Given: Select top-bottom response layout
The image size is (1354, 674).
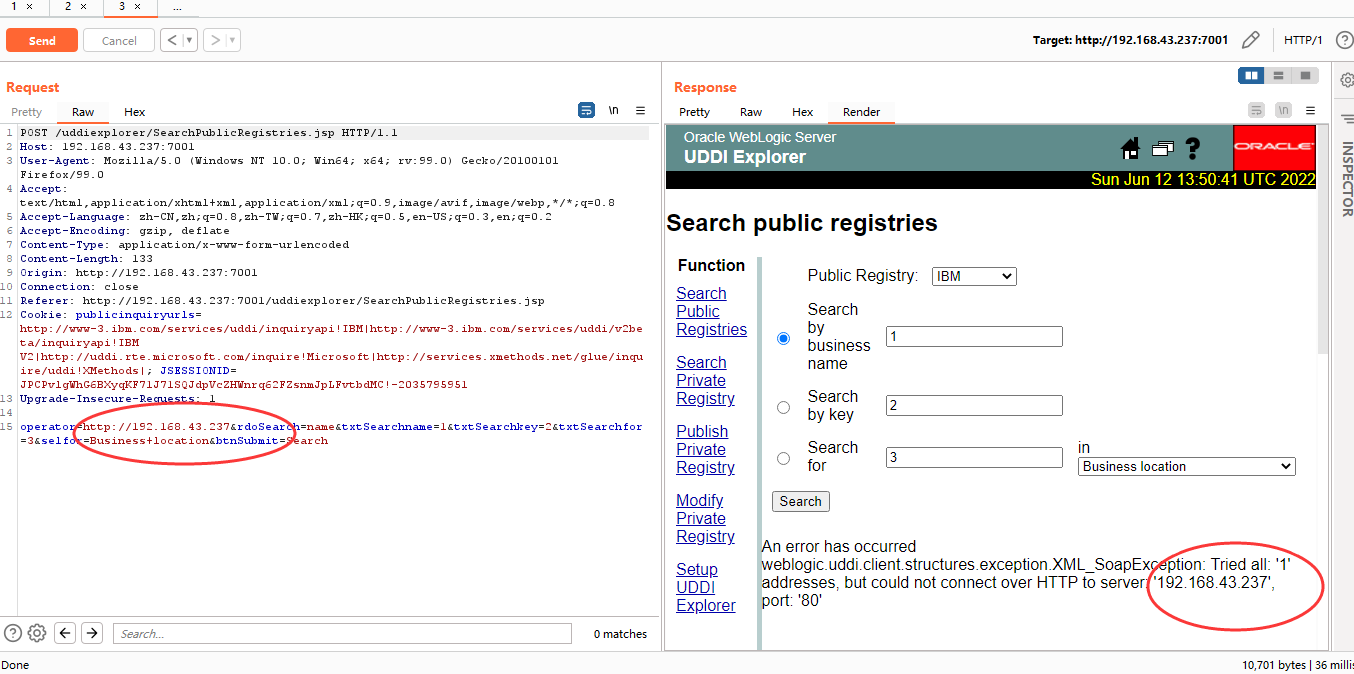Looking at the screenshot, I should coord(1277,76).
